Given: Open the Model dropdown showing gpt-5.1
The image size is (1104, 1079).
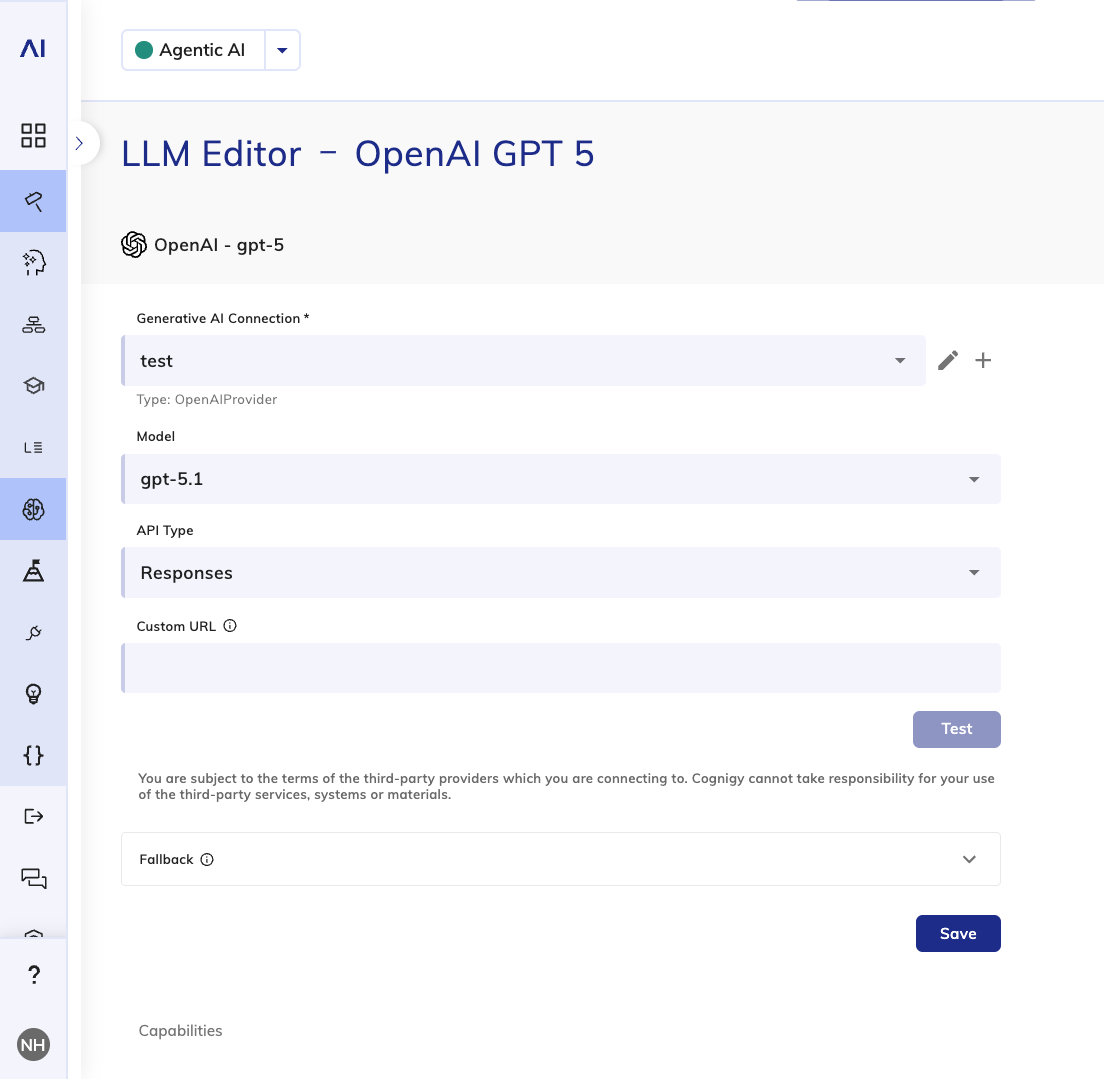Looking at the screenshot, I should (560, 479).
